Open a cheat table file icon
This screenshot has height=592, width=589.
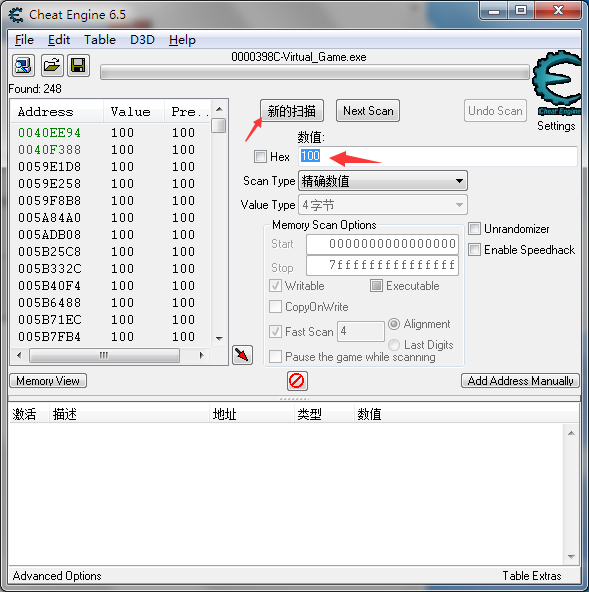point(51,66)
